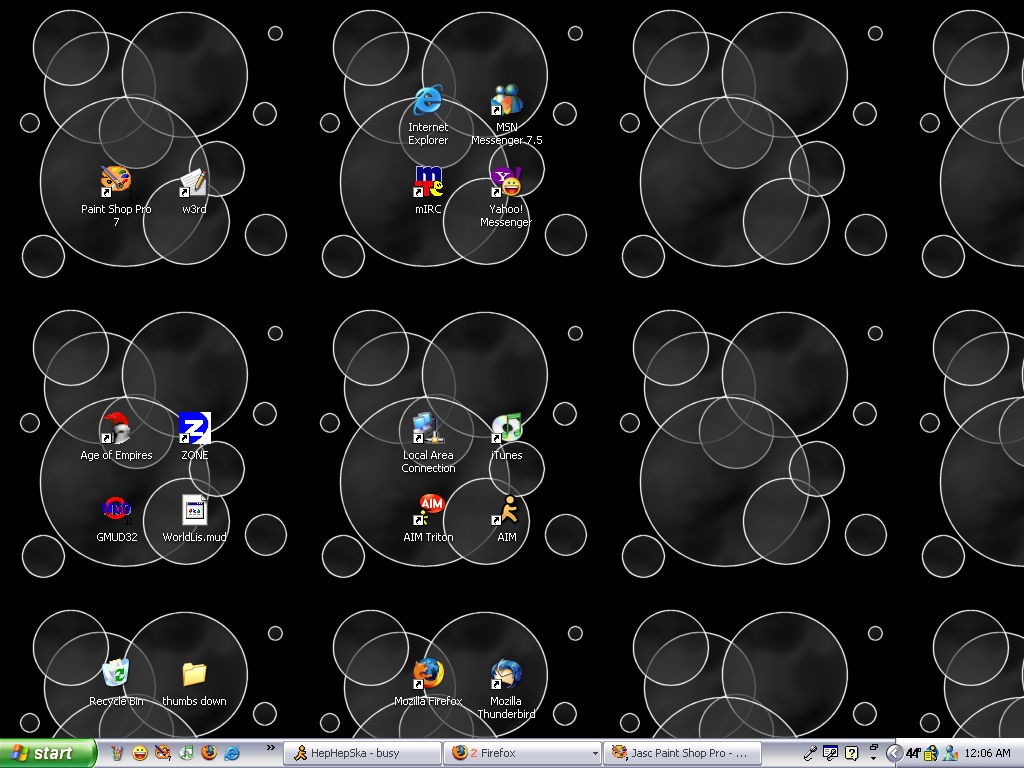Select the WorldLis.mud file icon
Screen dimensions: 1024x768
coord(194,518)
